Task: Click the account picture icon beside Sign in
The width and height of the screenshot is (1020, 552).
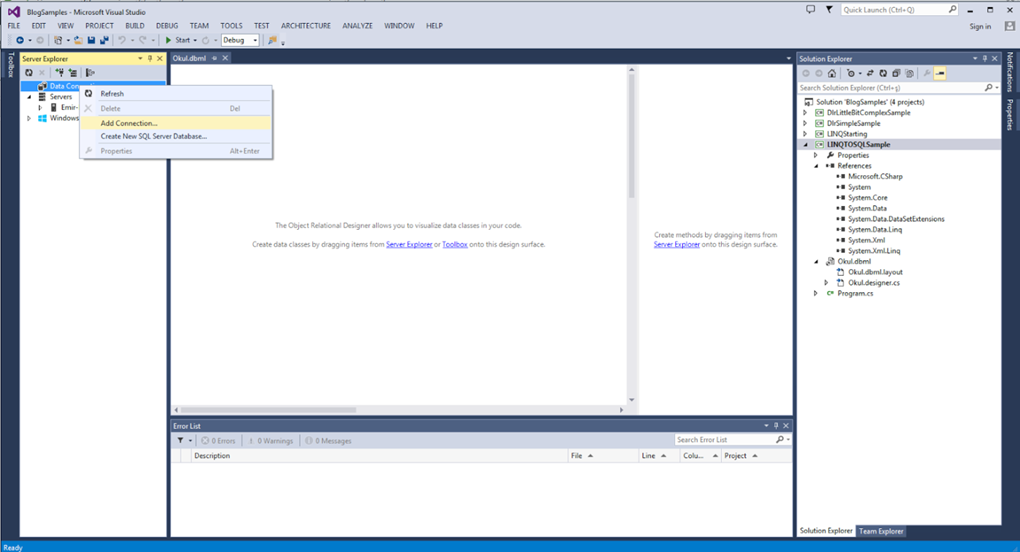Action: 1010,26
